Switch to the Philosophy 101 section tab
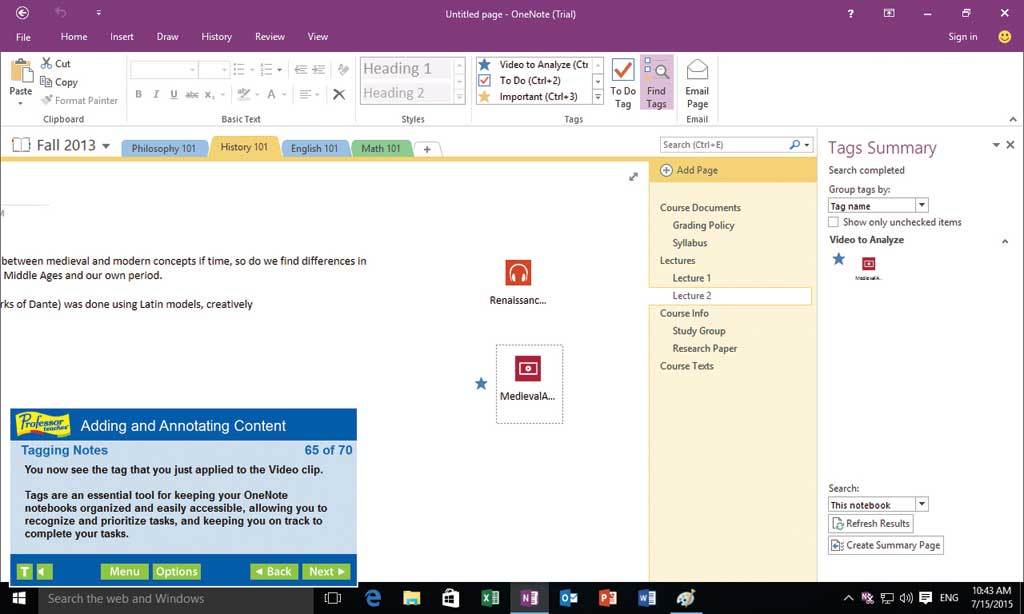 (x=164, y=148)
